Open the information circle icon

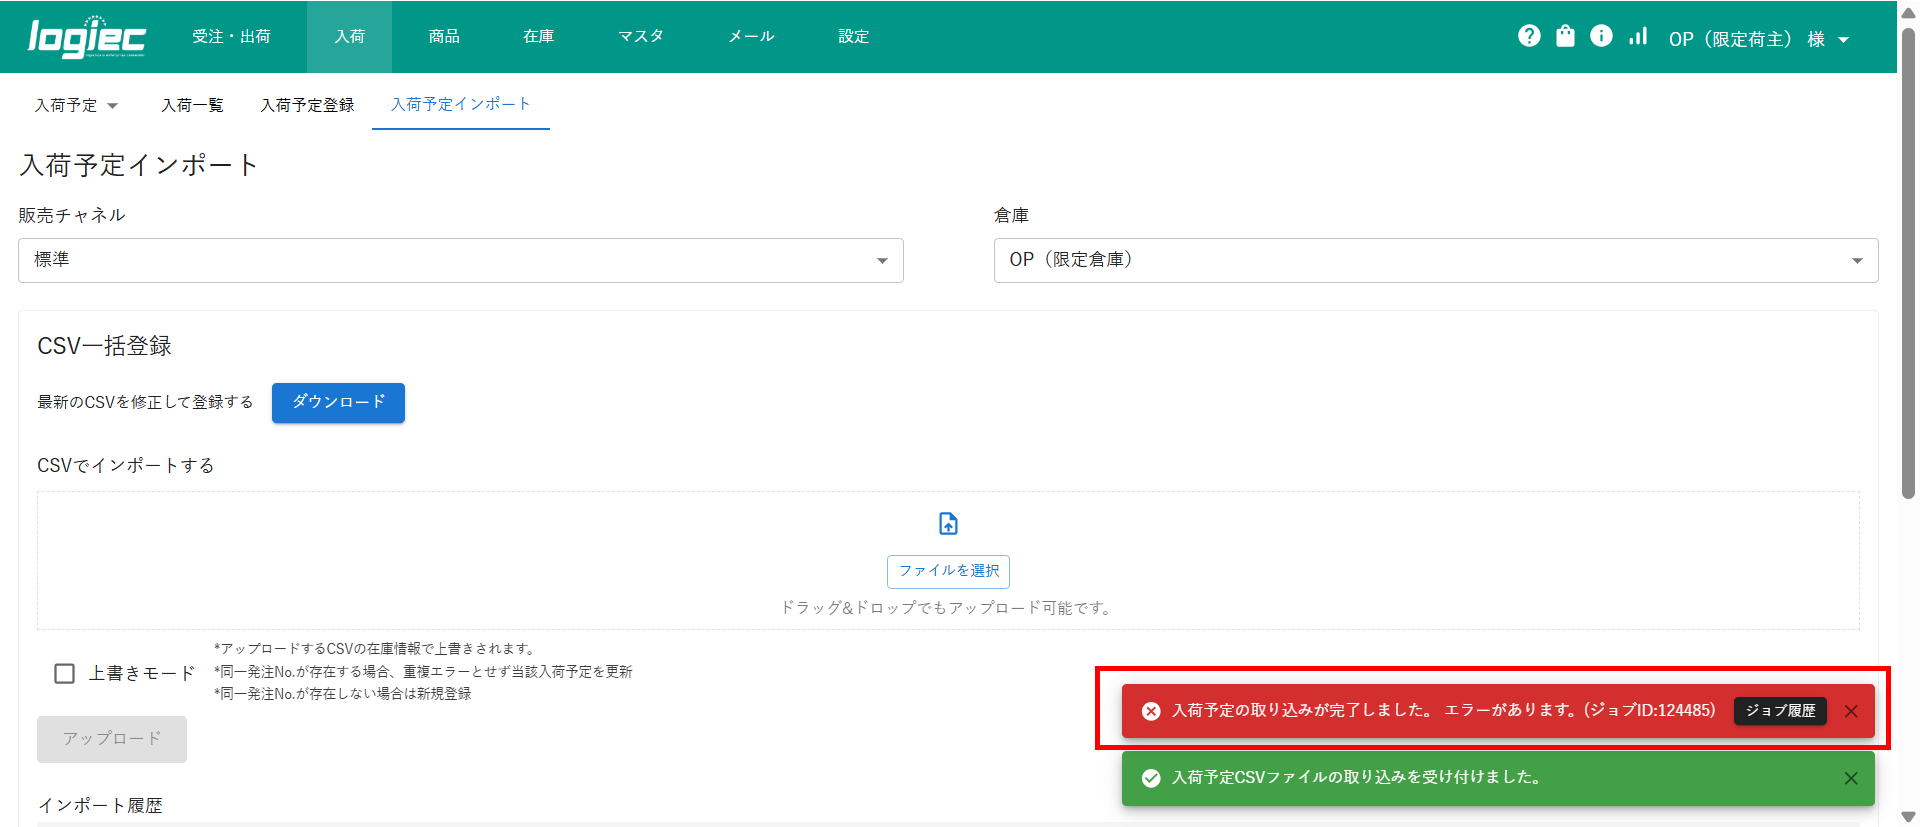point(1601,36)
